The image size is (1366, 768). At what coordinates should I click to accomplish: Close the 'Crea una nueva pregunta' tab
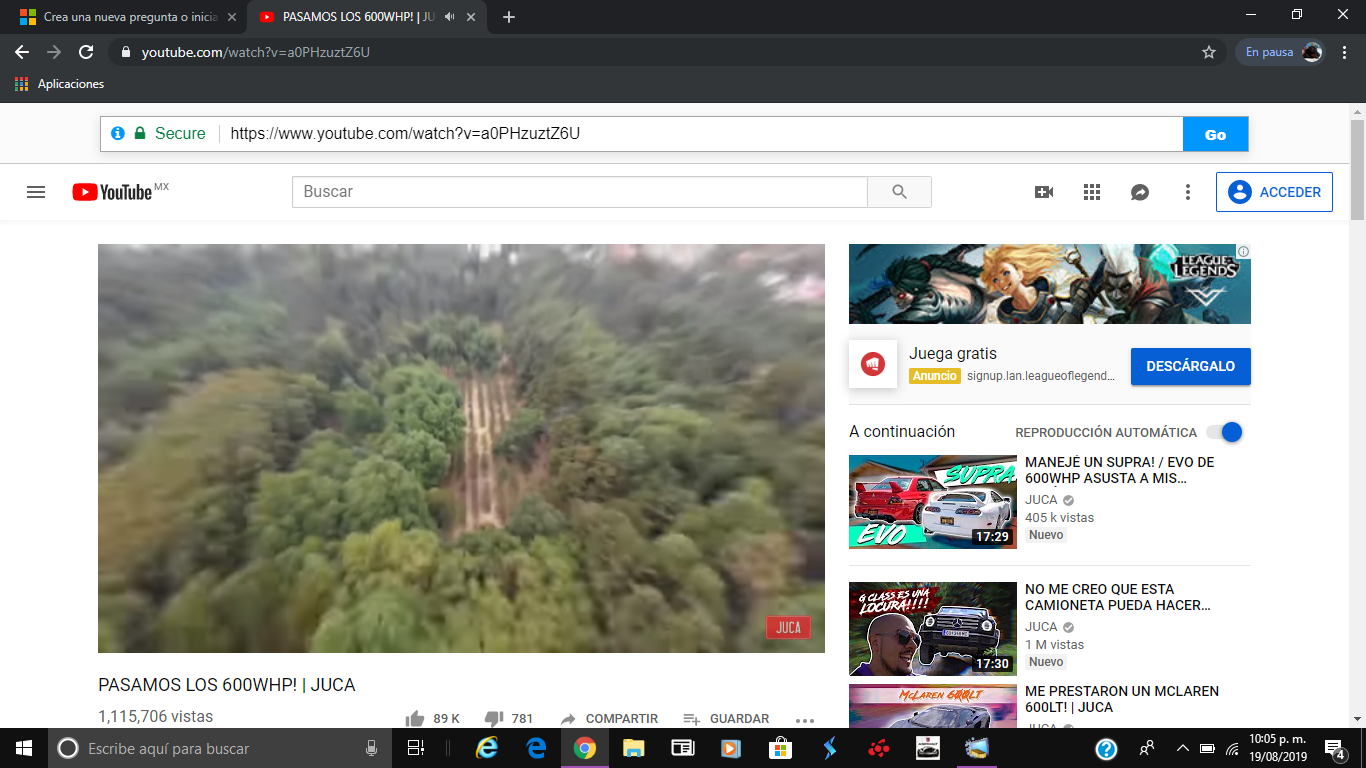pyautogui.click(x=231, y=17)
